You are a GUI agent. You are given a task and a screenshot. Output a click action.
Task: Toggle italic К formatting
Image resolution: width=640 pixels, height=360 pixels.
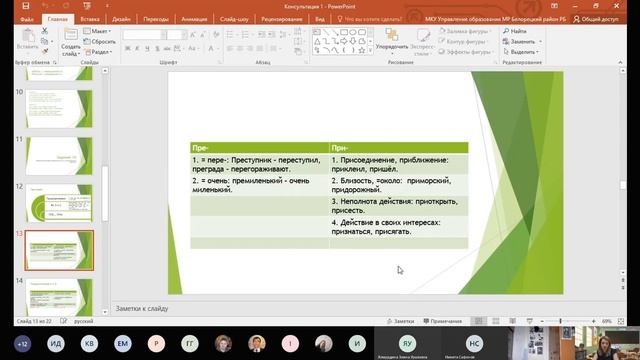137,49
